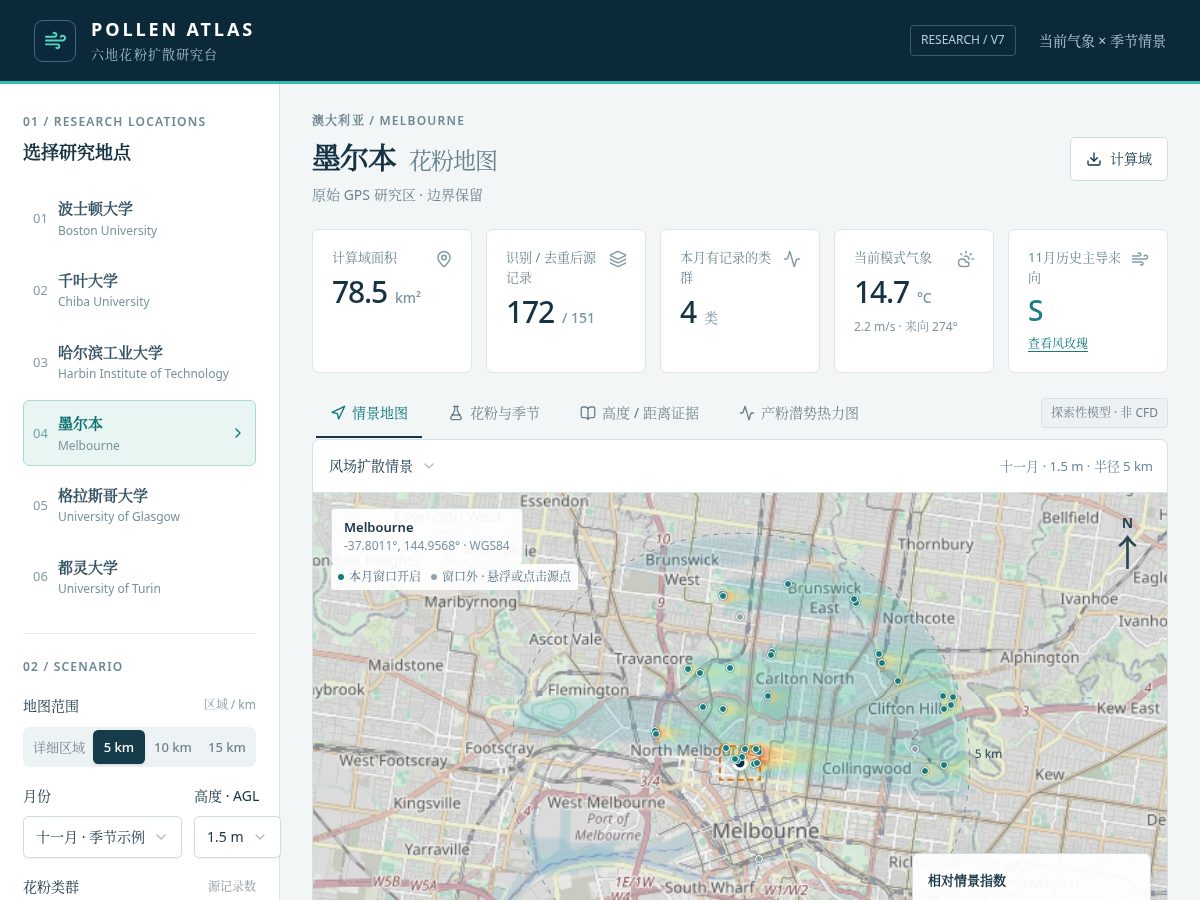
Task: Open the 月份 dropdown showing 十一月·季节示例
Action: click(102, 837)
